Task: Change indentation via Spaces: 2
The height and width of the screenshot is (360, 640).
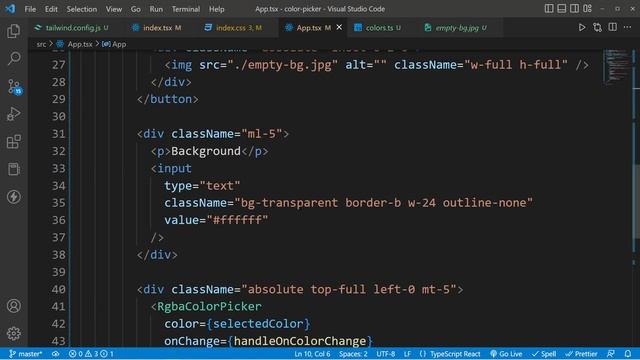Action: coord(353,353)
